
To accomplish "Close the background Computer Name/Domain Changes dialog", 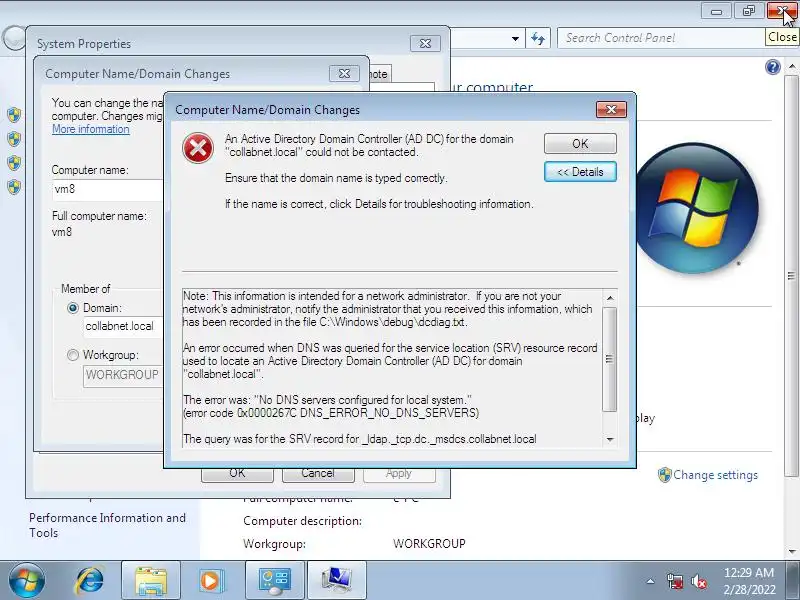I will click(344, 73).
